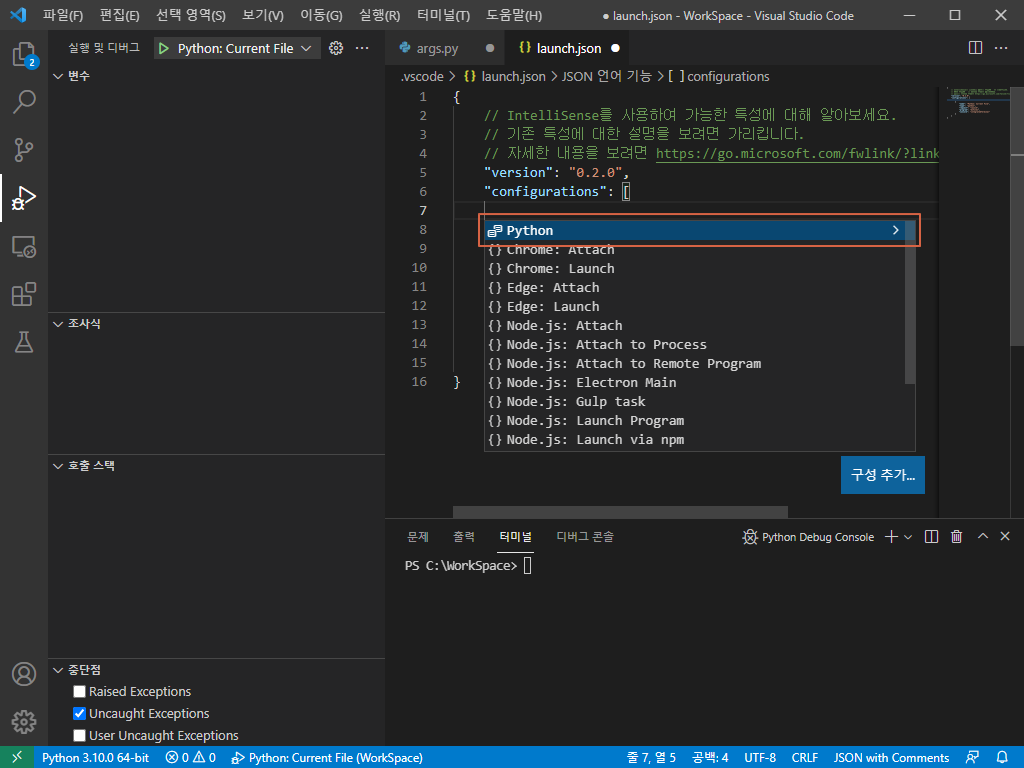Click the suggestion list vertical scrollbar
1024x768 pixels.
[910, 302]
